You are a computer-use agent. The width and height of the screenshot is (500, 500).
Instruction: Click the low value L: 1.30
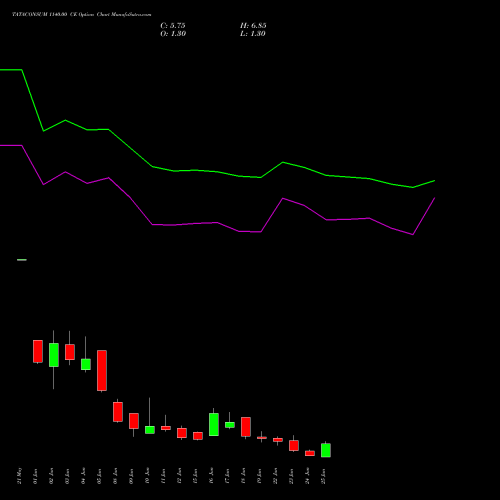(253, 34)
